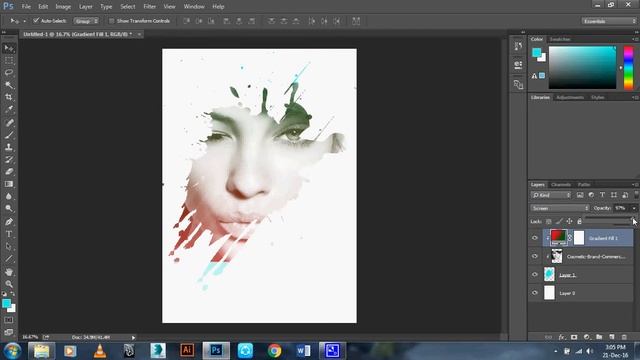Select the Eraser tool
The width and height of the screenshot is (640, 360).
click(x=9, y=171)
